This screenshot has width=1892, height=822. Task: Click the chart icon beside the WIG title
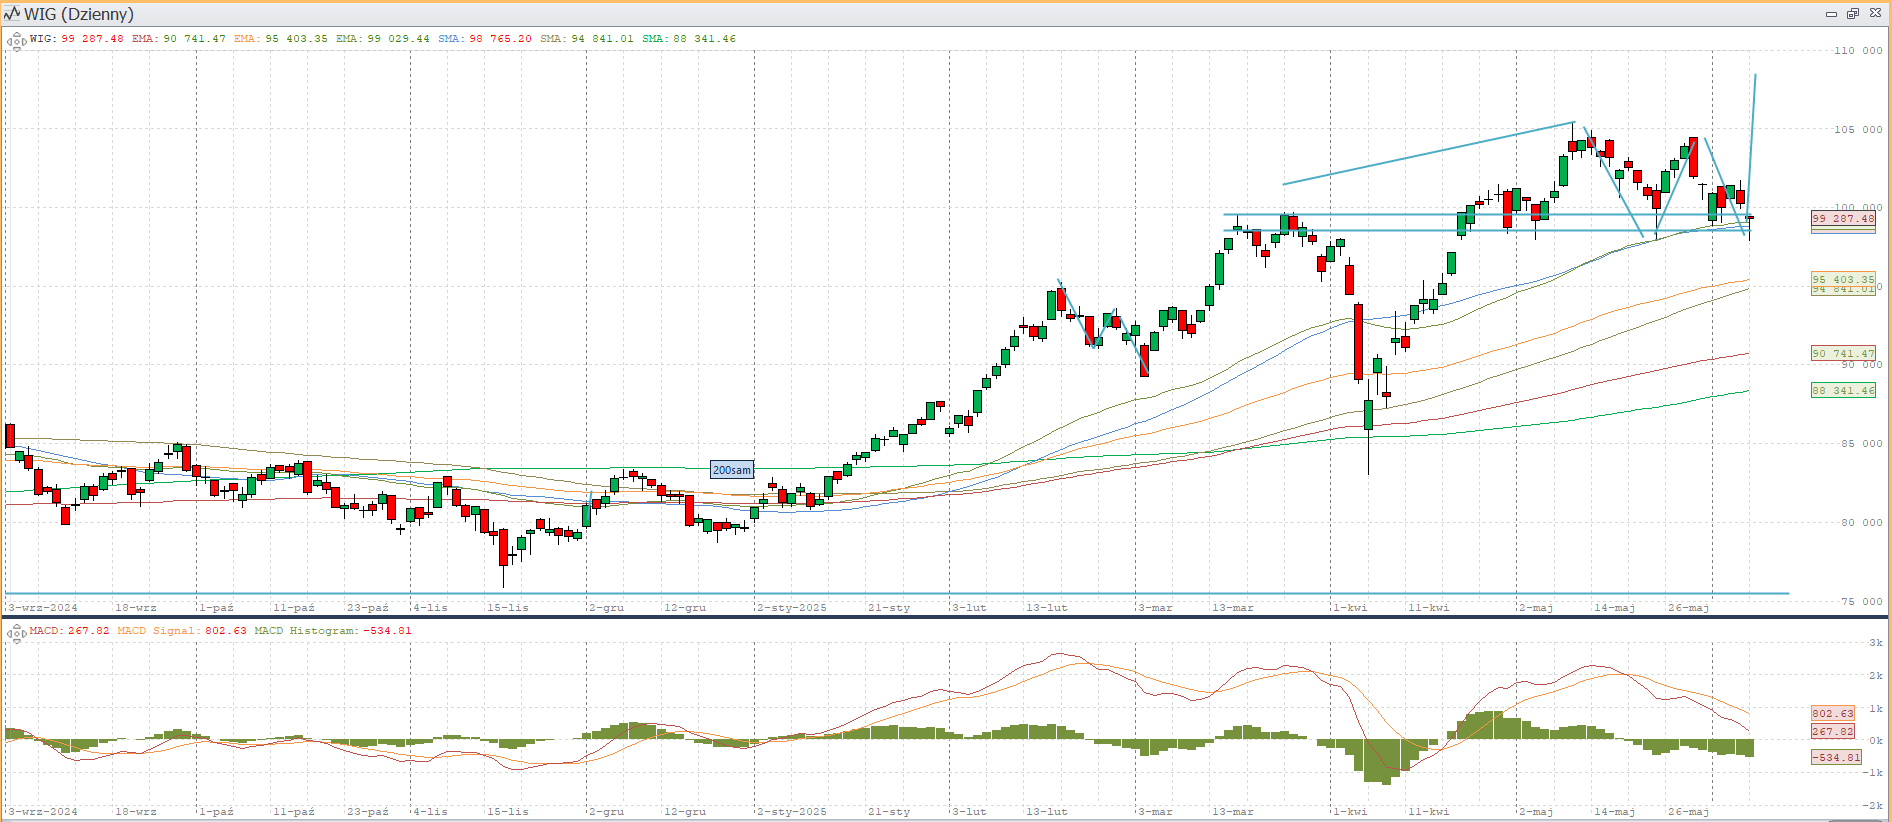click(12, 14)
